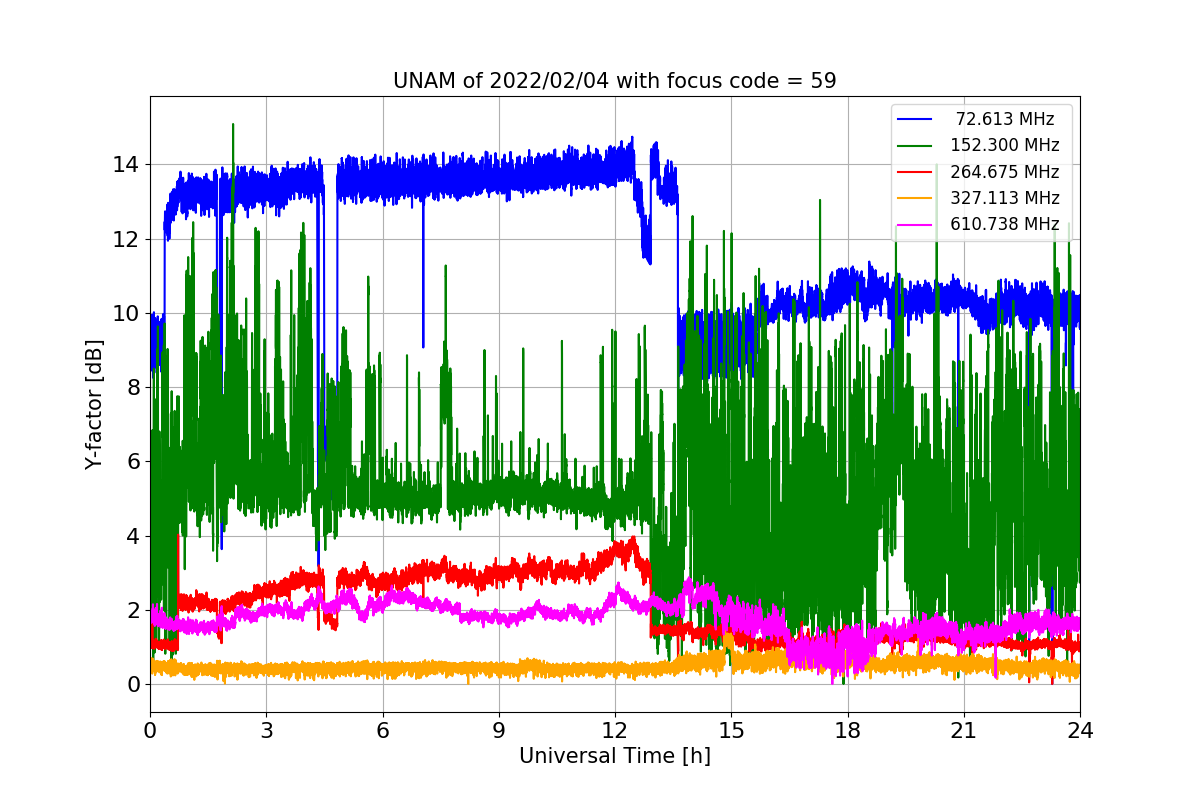Click x-axis tick label 9

[499, 731]
